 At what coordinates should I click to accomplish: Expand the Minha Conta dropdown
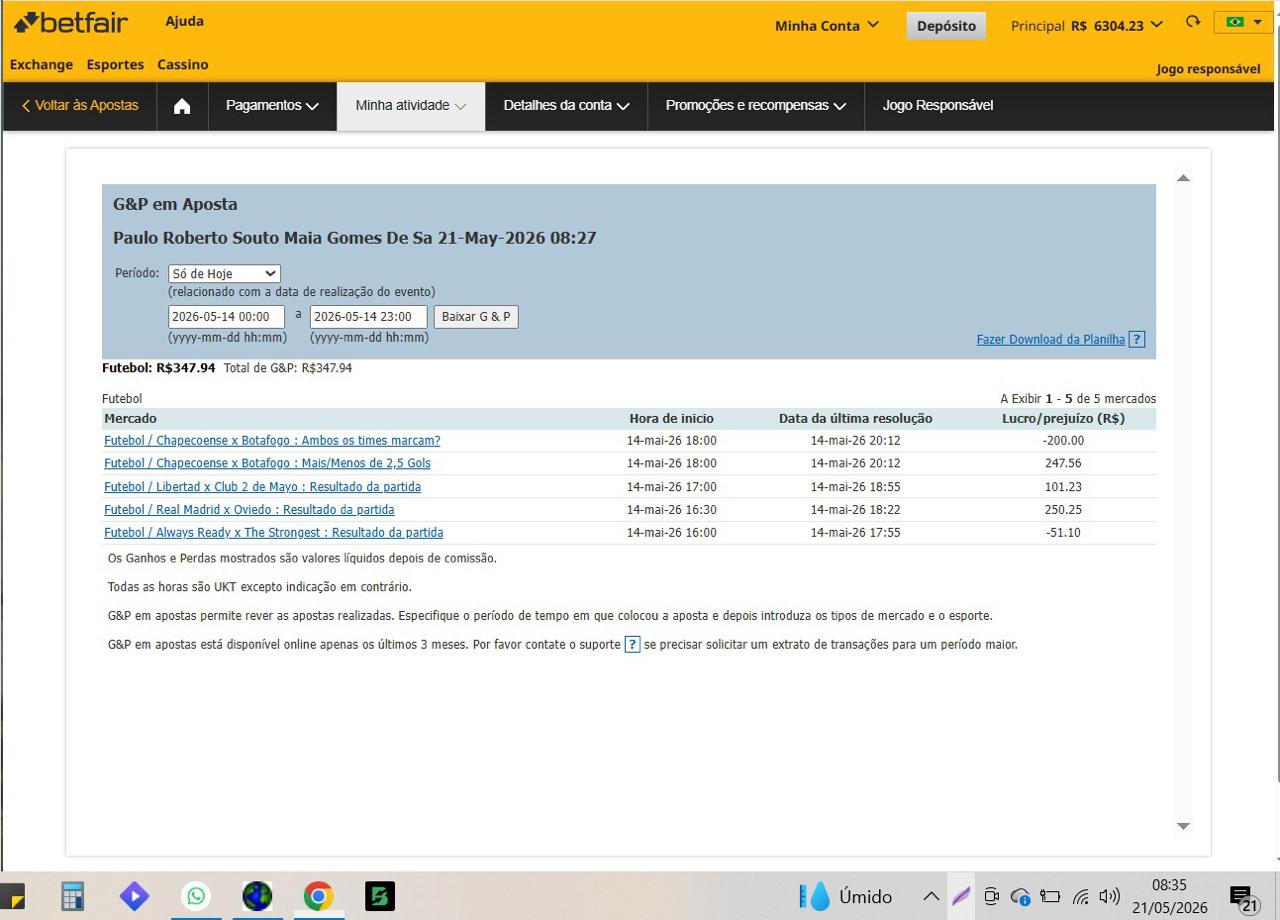(827, 25)
